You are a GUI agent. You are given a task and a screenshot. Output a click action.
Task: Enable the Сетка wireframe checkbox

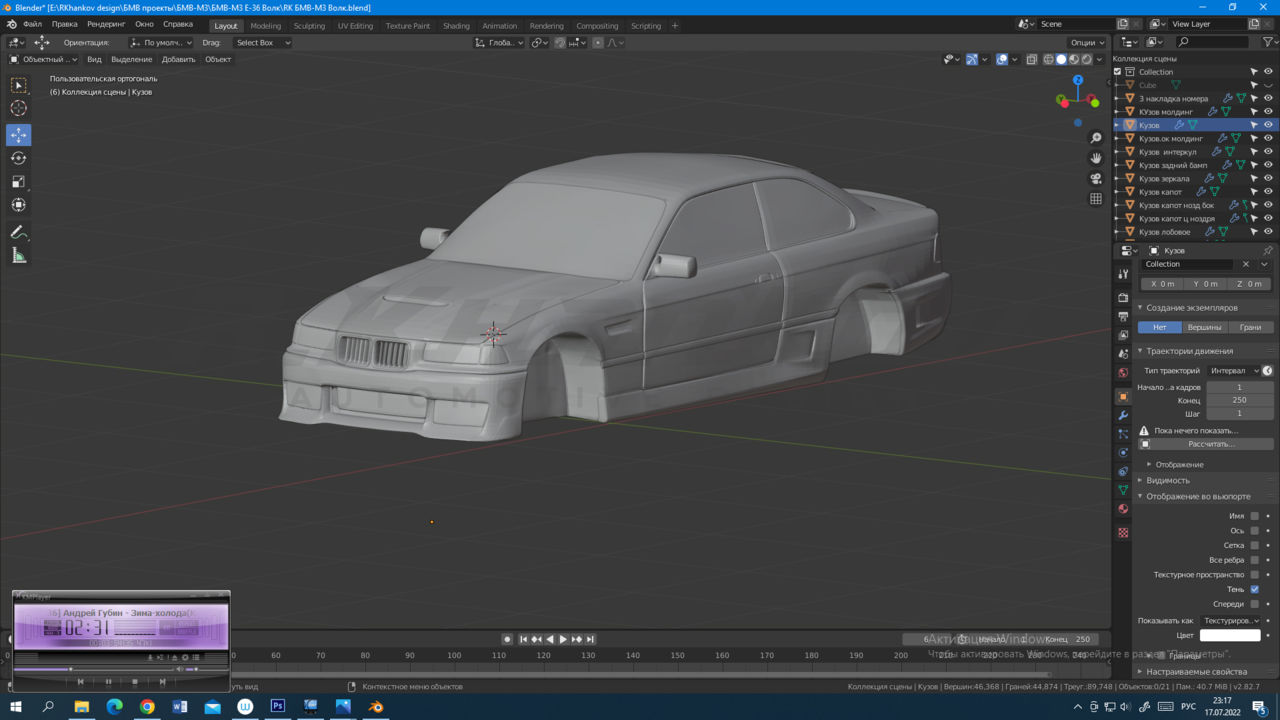(x=1255, y=545)
